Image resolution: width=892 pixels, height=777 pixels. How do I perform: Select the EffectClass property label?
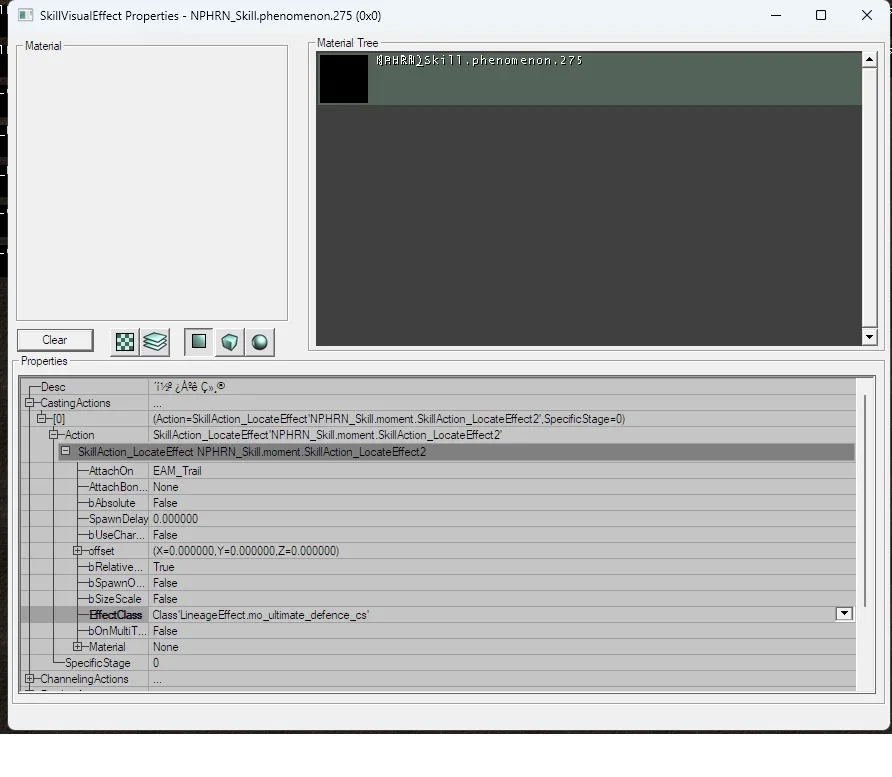point(115,615)
